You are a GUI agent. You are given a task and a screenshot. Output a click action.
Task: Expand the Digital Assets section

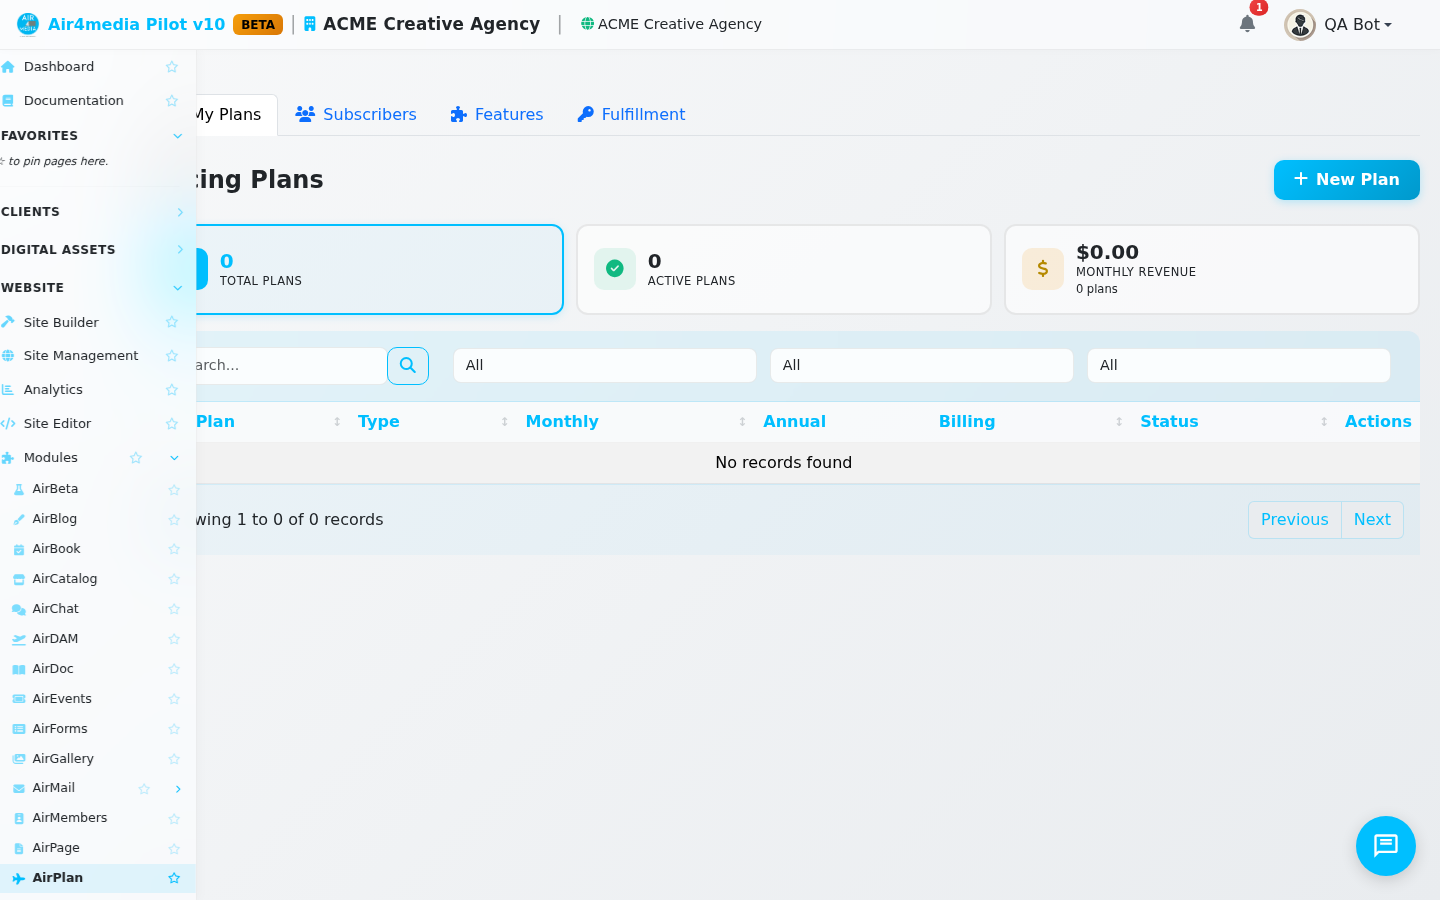[180, 250]
